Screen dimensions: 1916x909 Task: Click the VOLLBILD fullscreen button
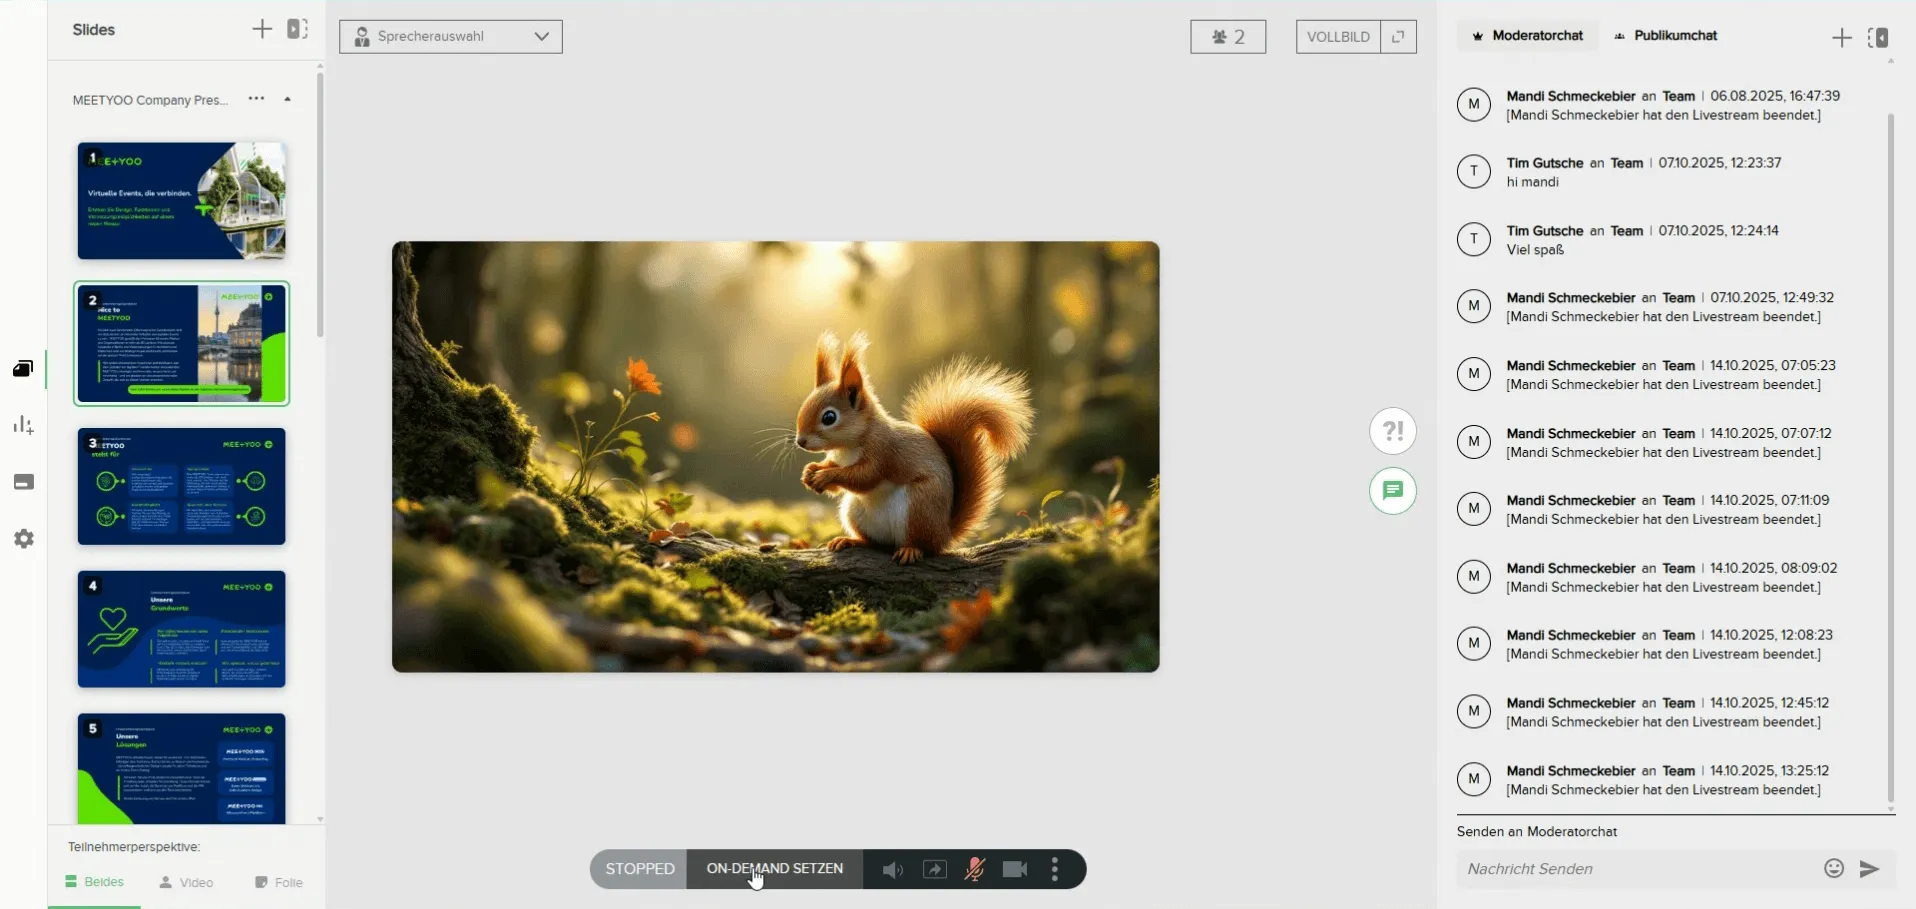coord(1338,37)
